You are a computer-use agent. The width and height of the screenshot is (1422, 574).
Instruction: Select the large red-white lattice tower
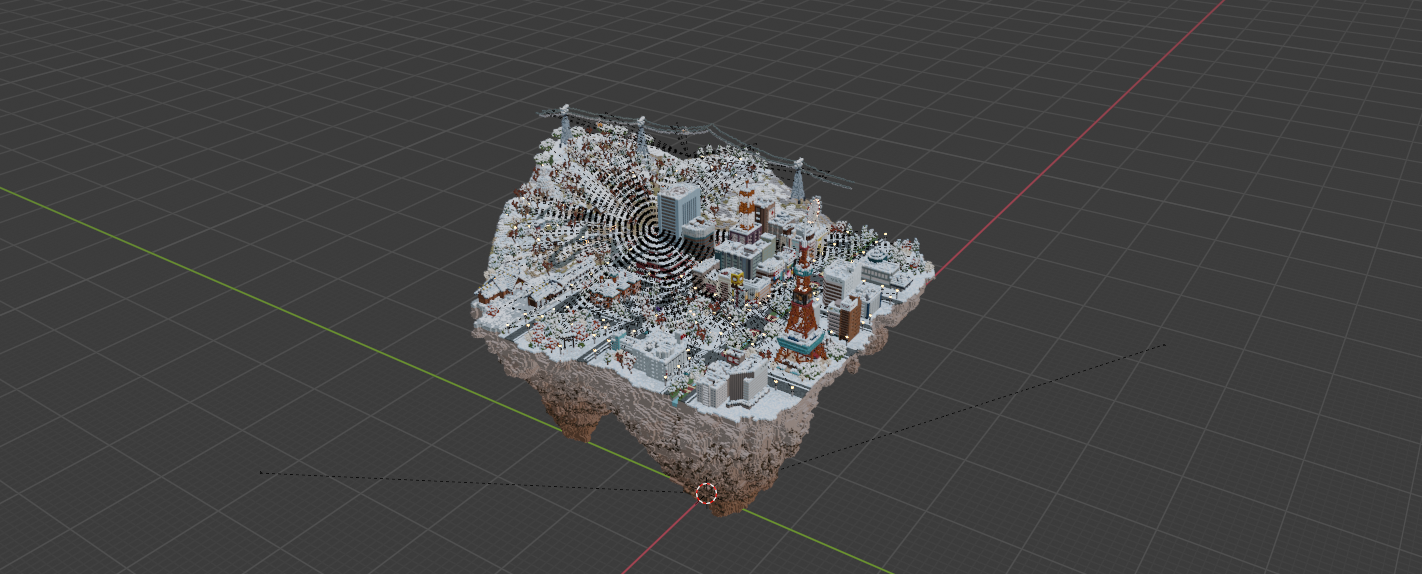click(802, 305)
